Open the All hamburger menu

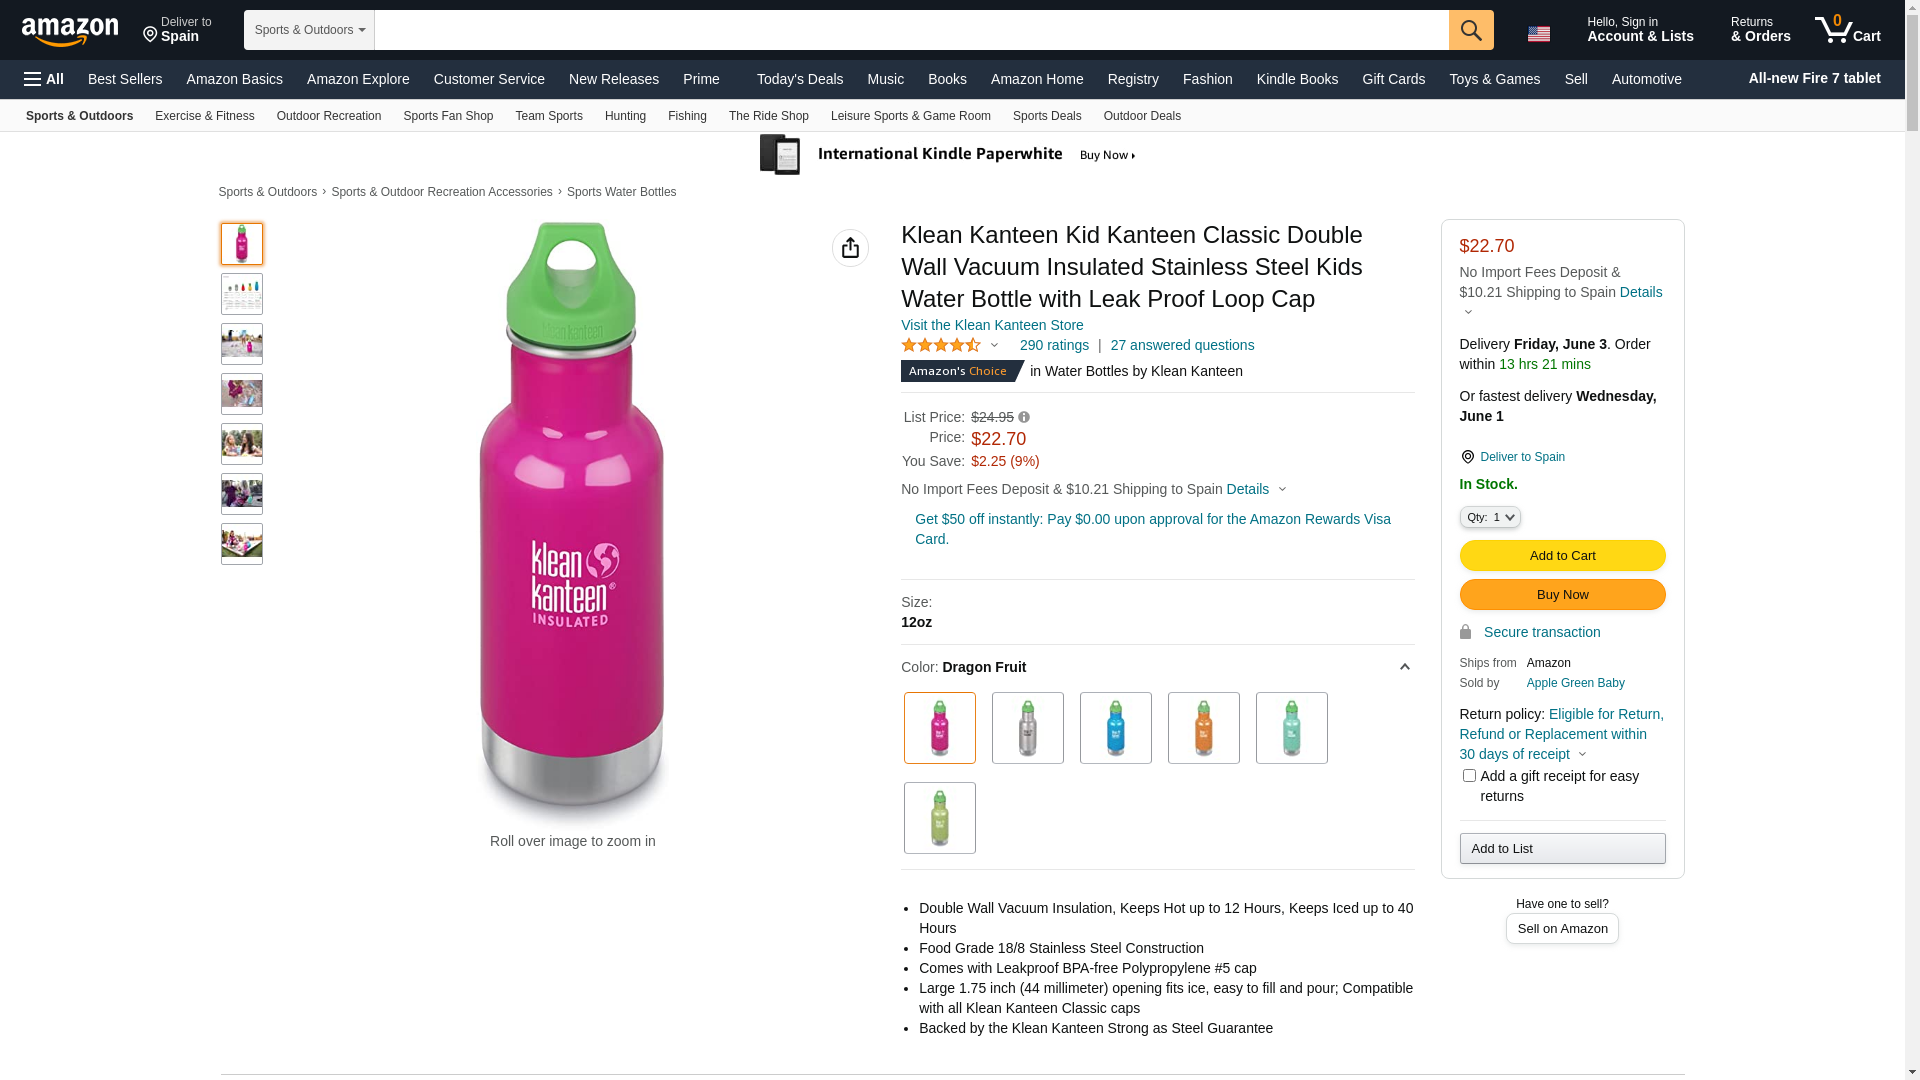pos(44,79)
